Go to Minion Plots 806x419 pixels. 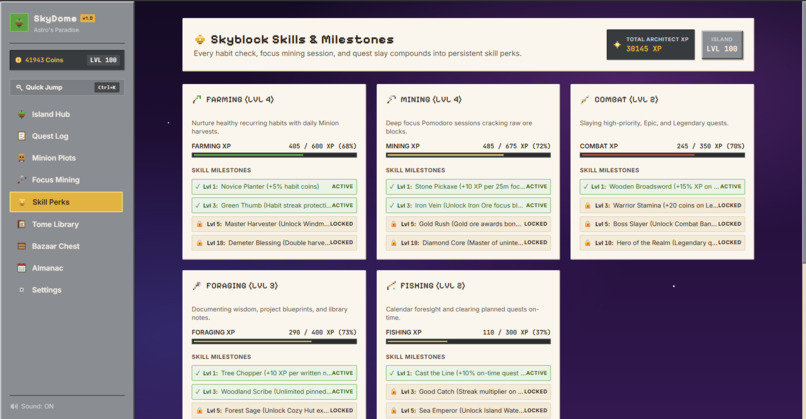click(x=66, y=158)
